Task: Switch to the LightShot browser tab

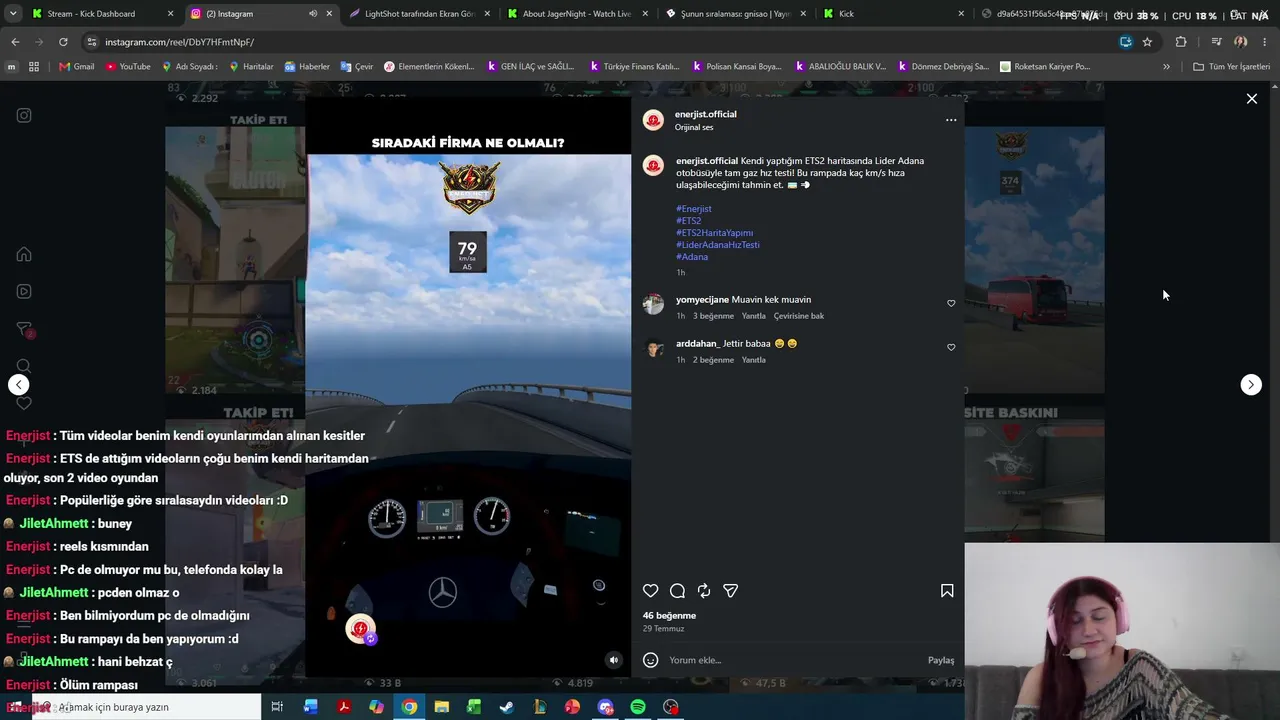Action: (420, 14)
